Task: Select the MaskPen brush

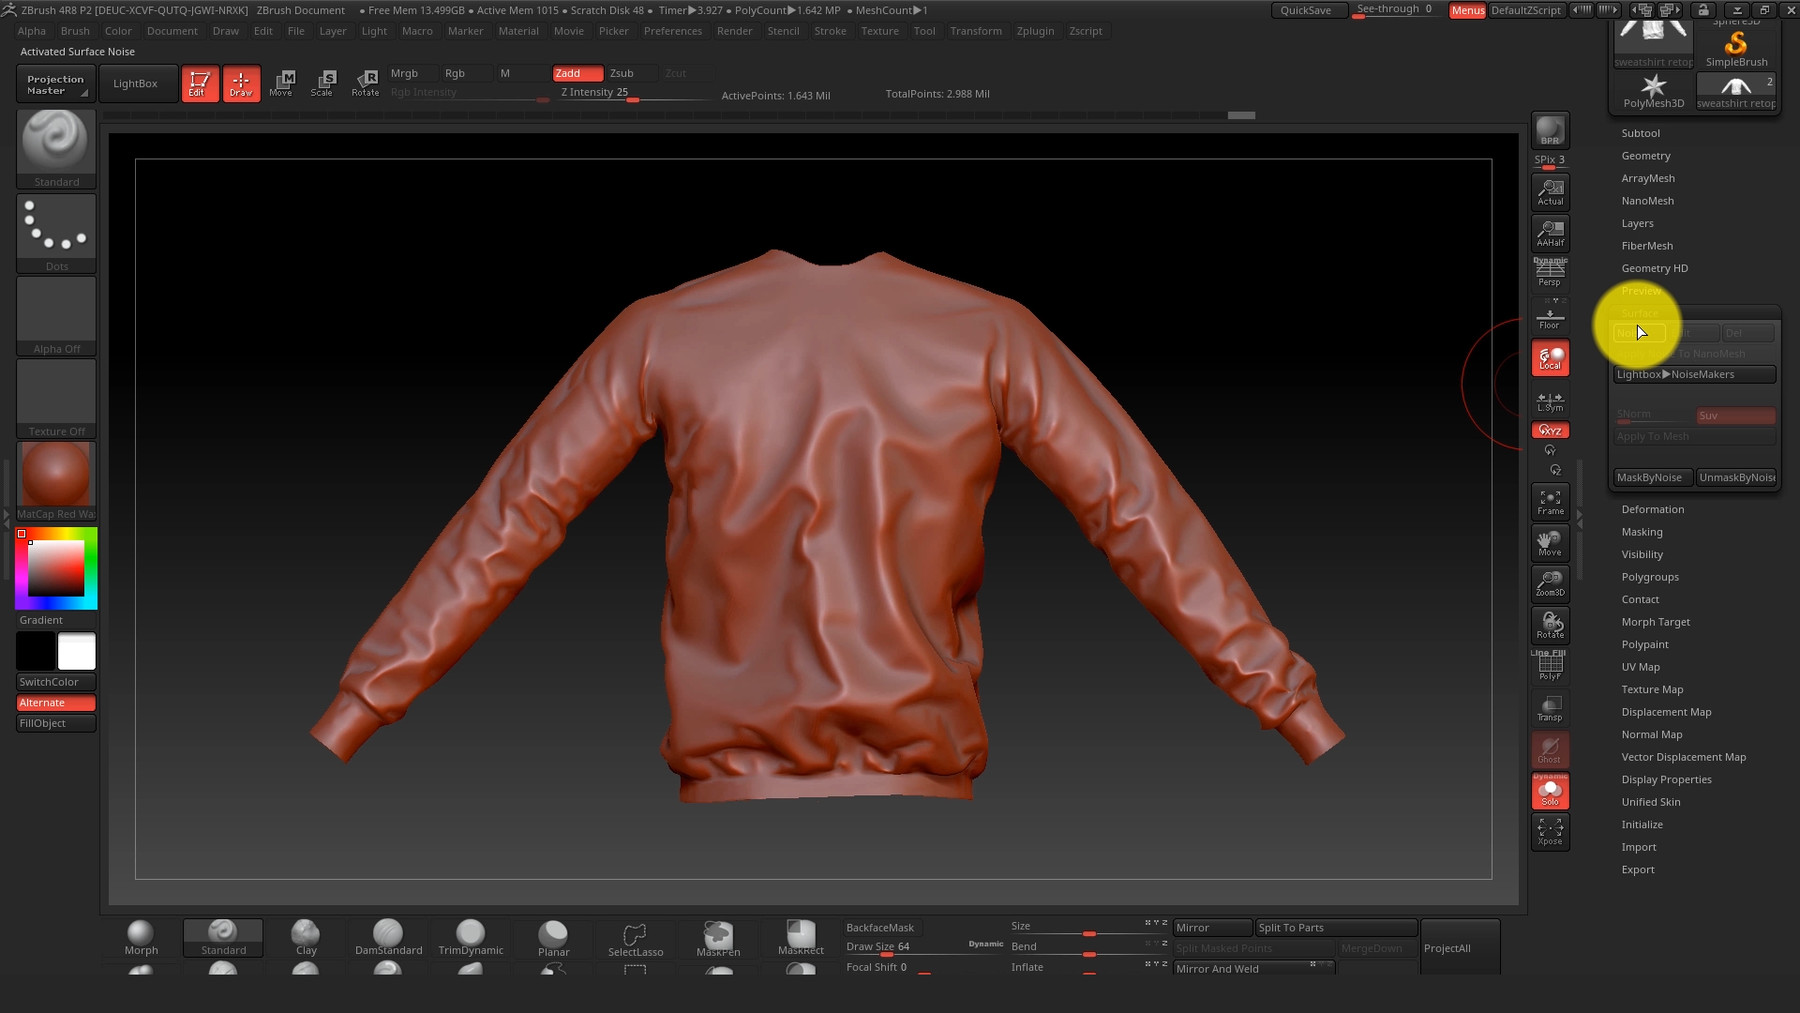Action: 717,935
